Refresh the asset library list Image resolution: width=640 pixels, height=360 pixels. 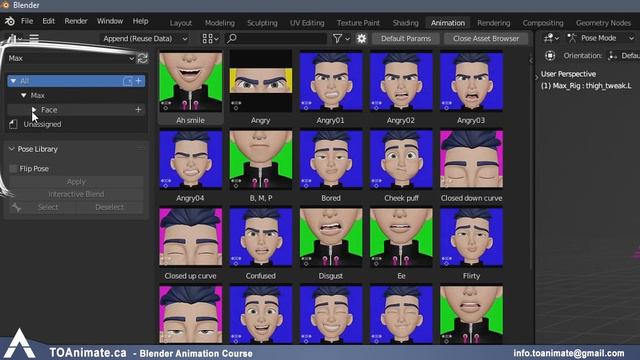point(142,58)
